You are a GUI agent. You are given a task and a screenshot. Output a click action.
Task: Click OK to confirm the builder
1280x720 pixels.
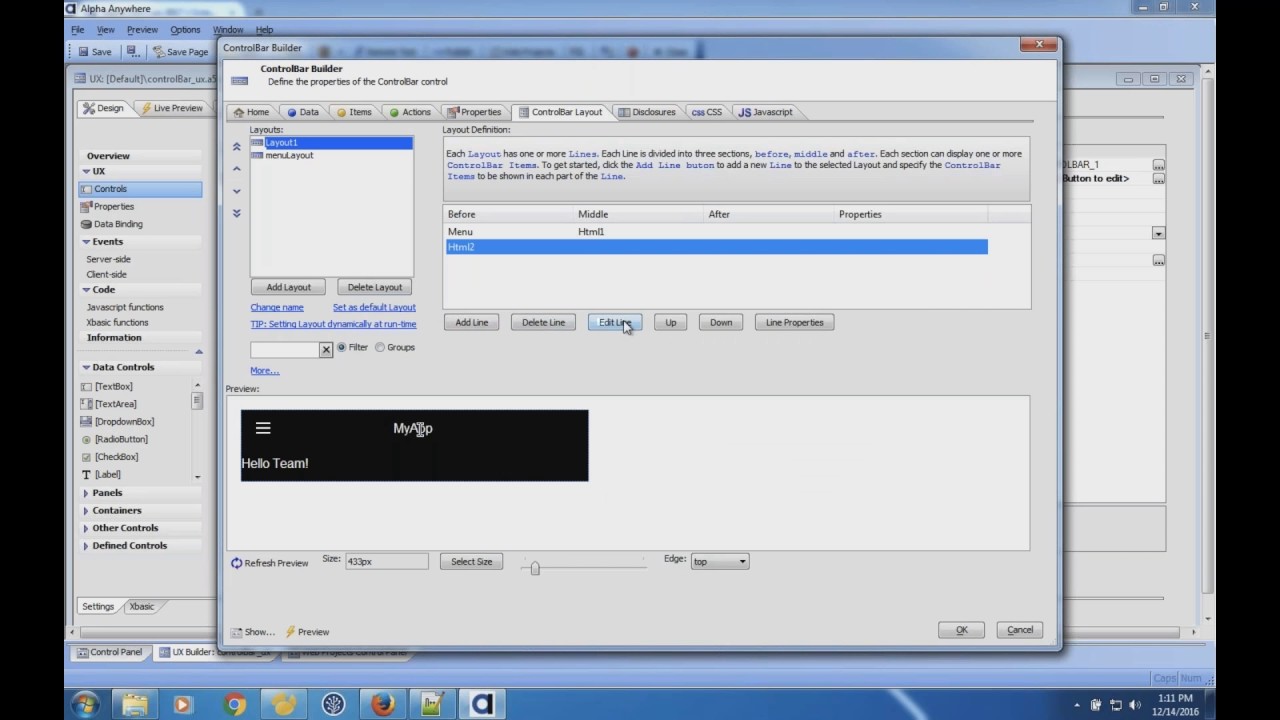click(961, 630)
